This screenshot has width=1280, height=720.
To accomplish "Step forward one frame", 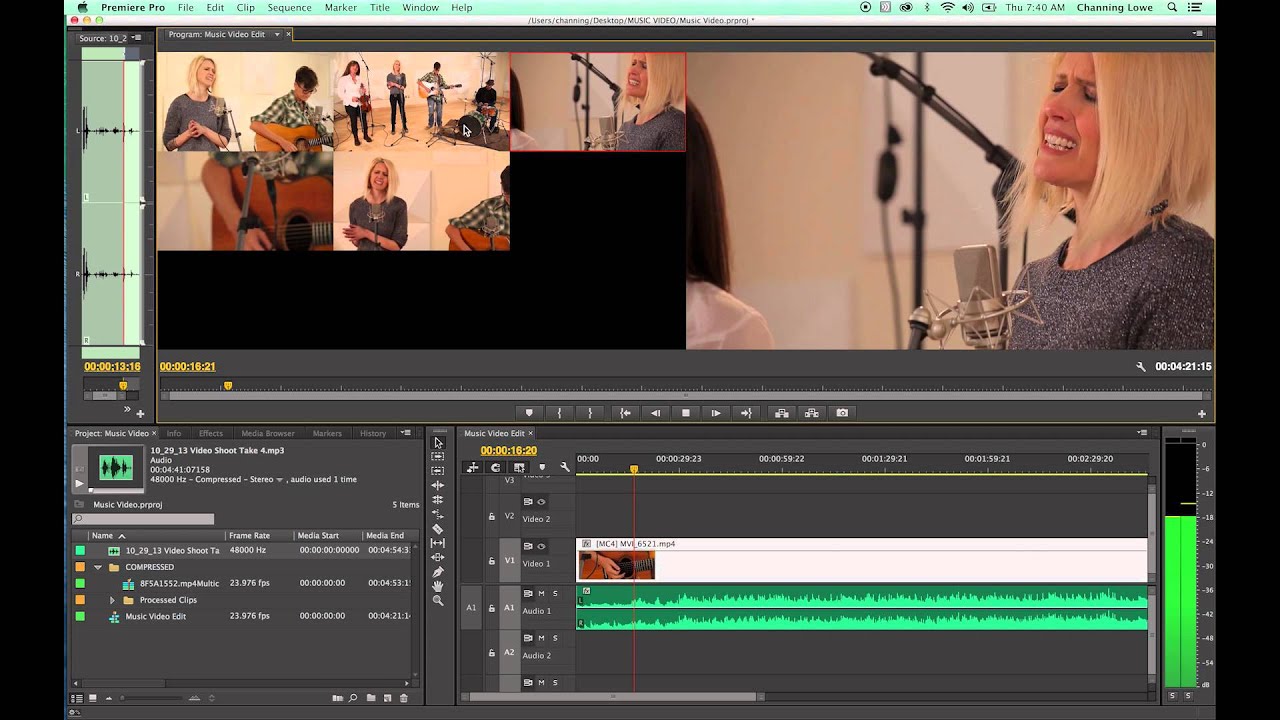I will coord(716,413).
